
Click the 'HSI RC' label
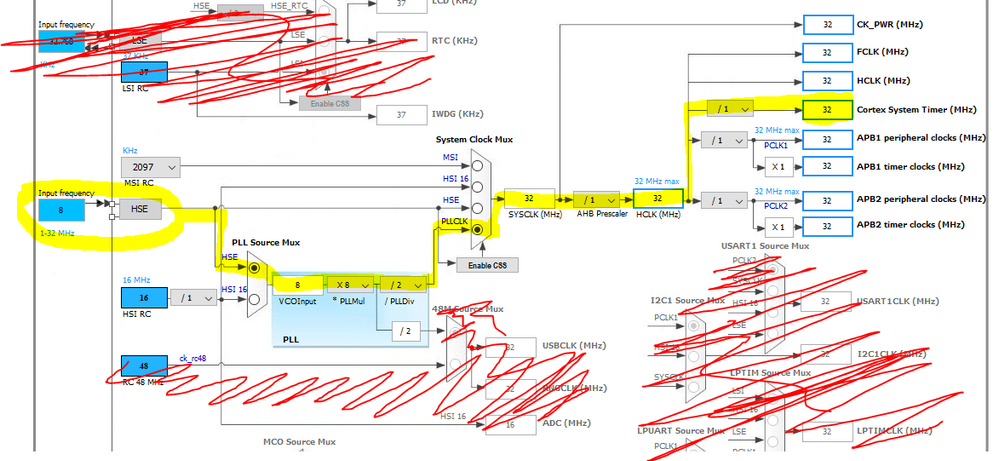(x=136, y=315)
